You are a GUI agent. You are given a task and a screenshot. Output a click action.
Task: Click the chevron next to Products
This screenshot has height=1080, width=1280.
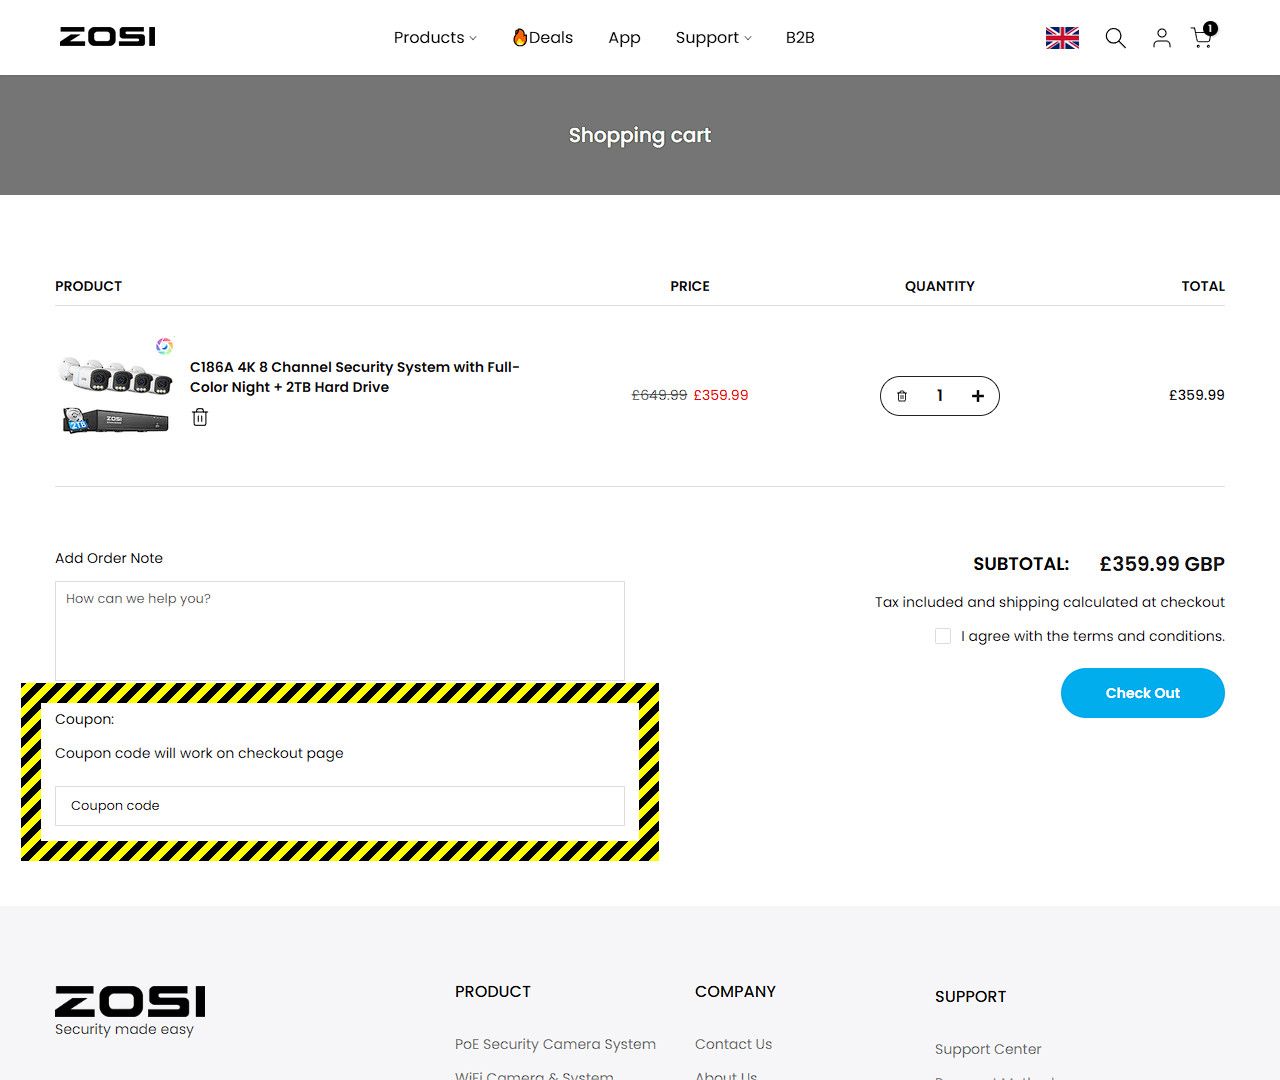474,39
